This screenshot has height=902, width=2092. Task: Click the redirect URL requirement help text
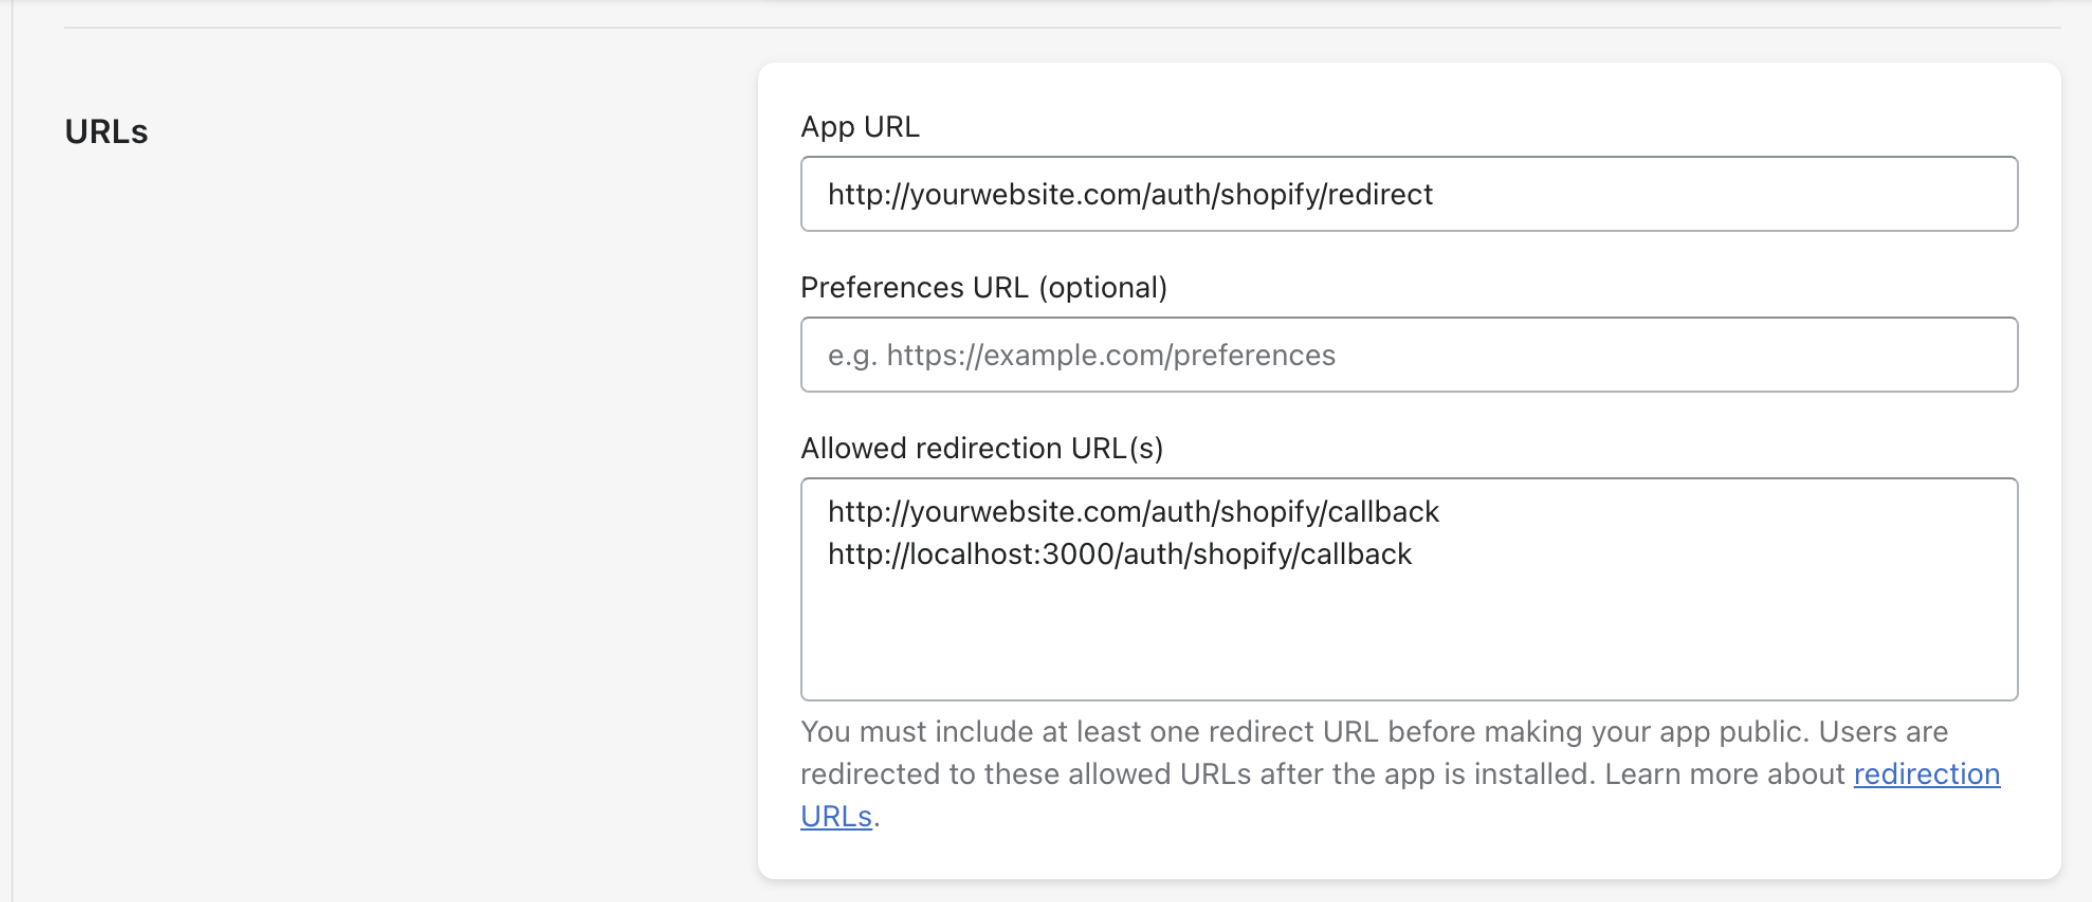point(1400,774)
